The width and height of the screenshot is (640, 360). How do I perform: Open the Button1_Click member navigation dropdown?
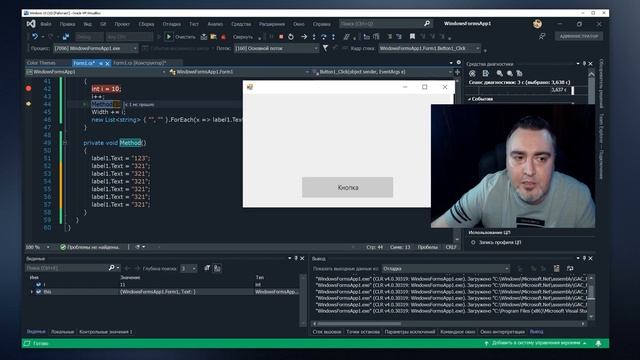(x=382, y=72)
